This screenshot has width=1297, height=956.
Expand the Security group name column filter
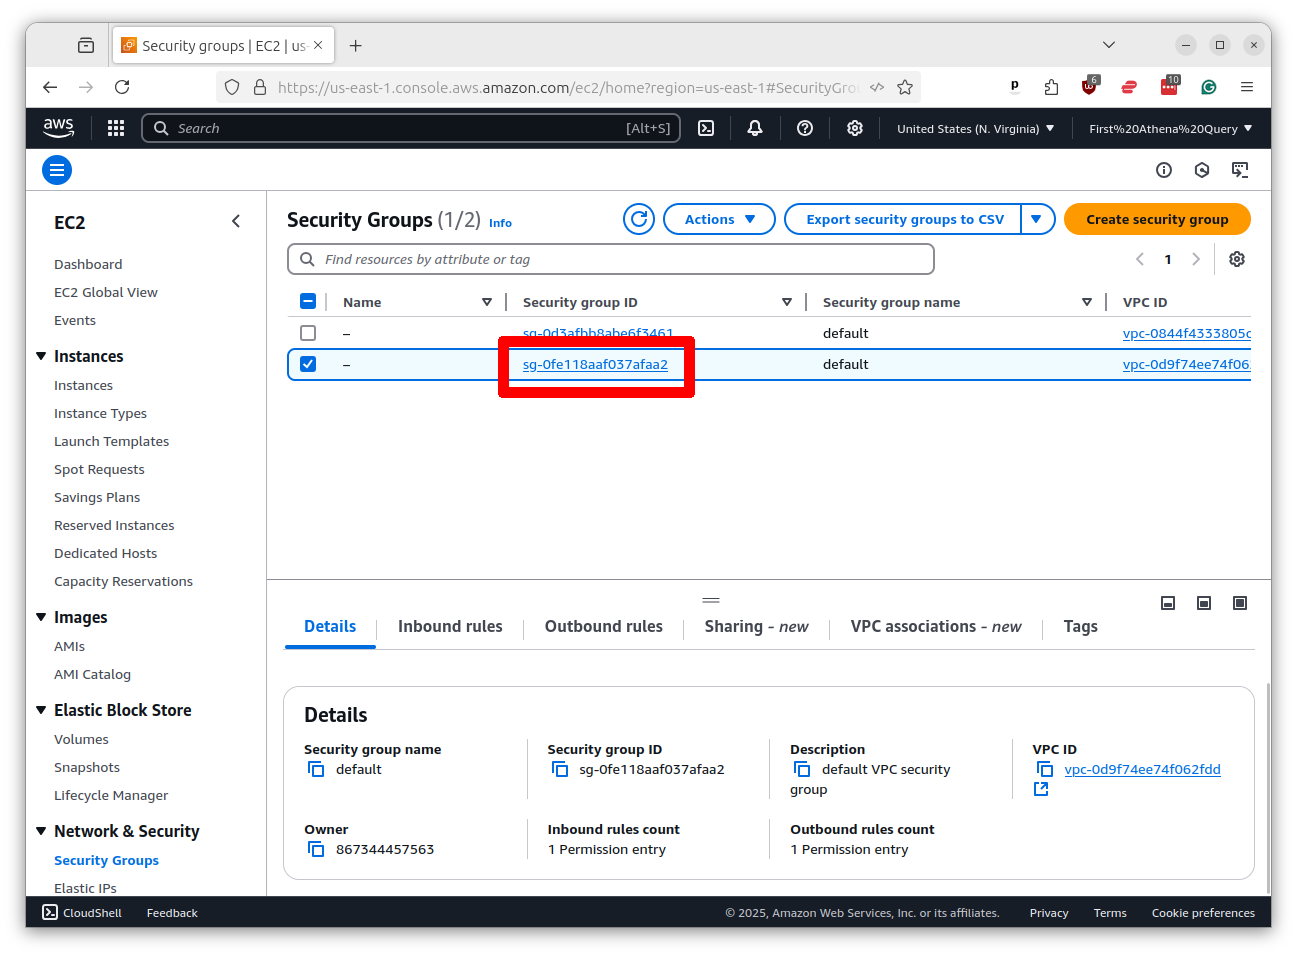pyautogui.click(x=1087, y=301)
